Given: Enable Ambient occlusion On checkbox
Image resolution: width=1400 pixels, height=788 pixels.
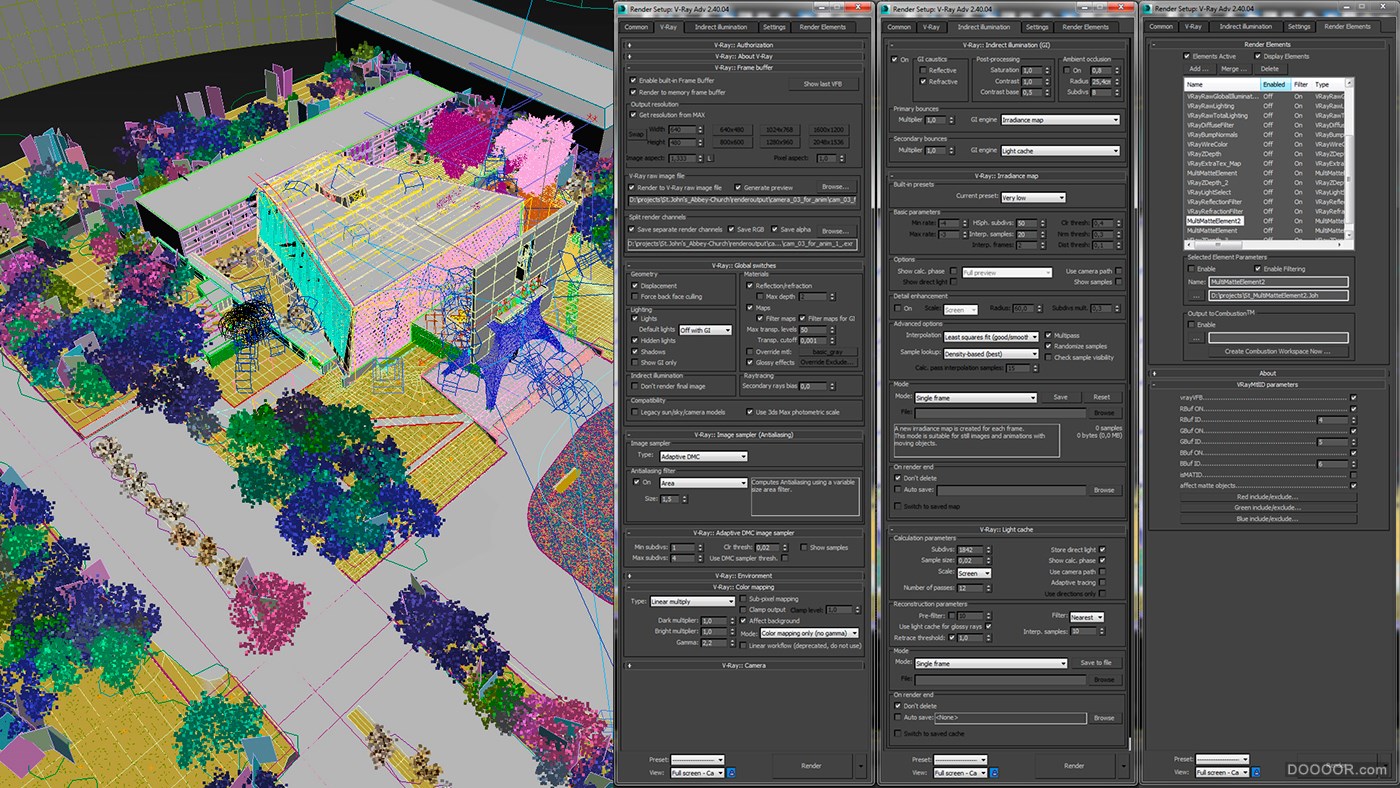Looking at the screenshot, I should 1067,71.
